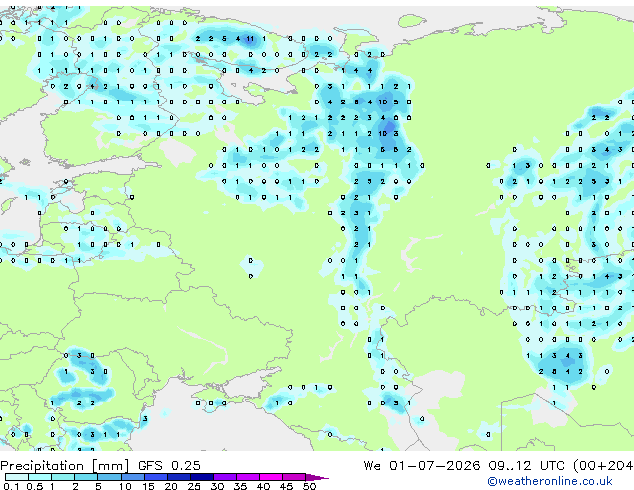
Task: Click the legend swatch between 40 and 45
Action: click(x=271, y=477)
